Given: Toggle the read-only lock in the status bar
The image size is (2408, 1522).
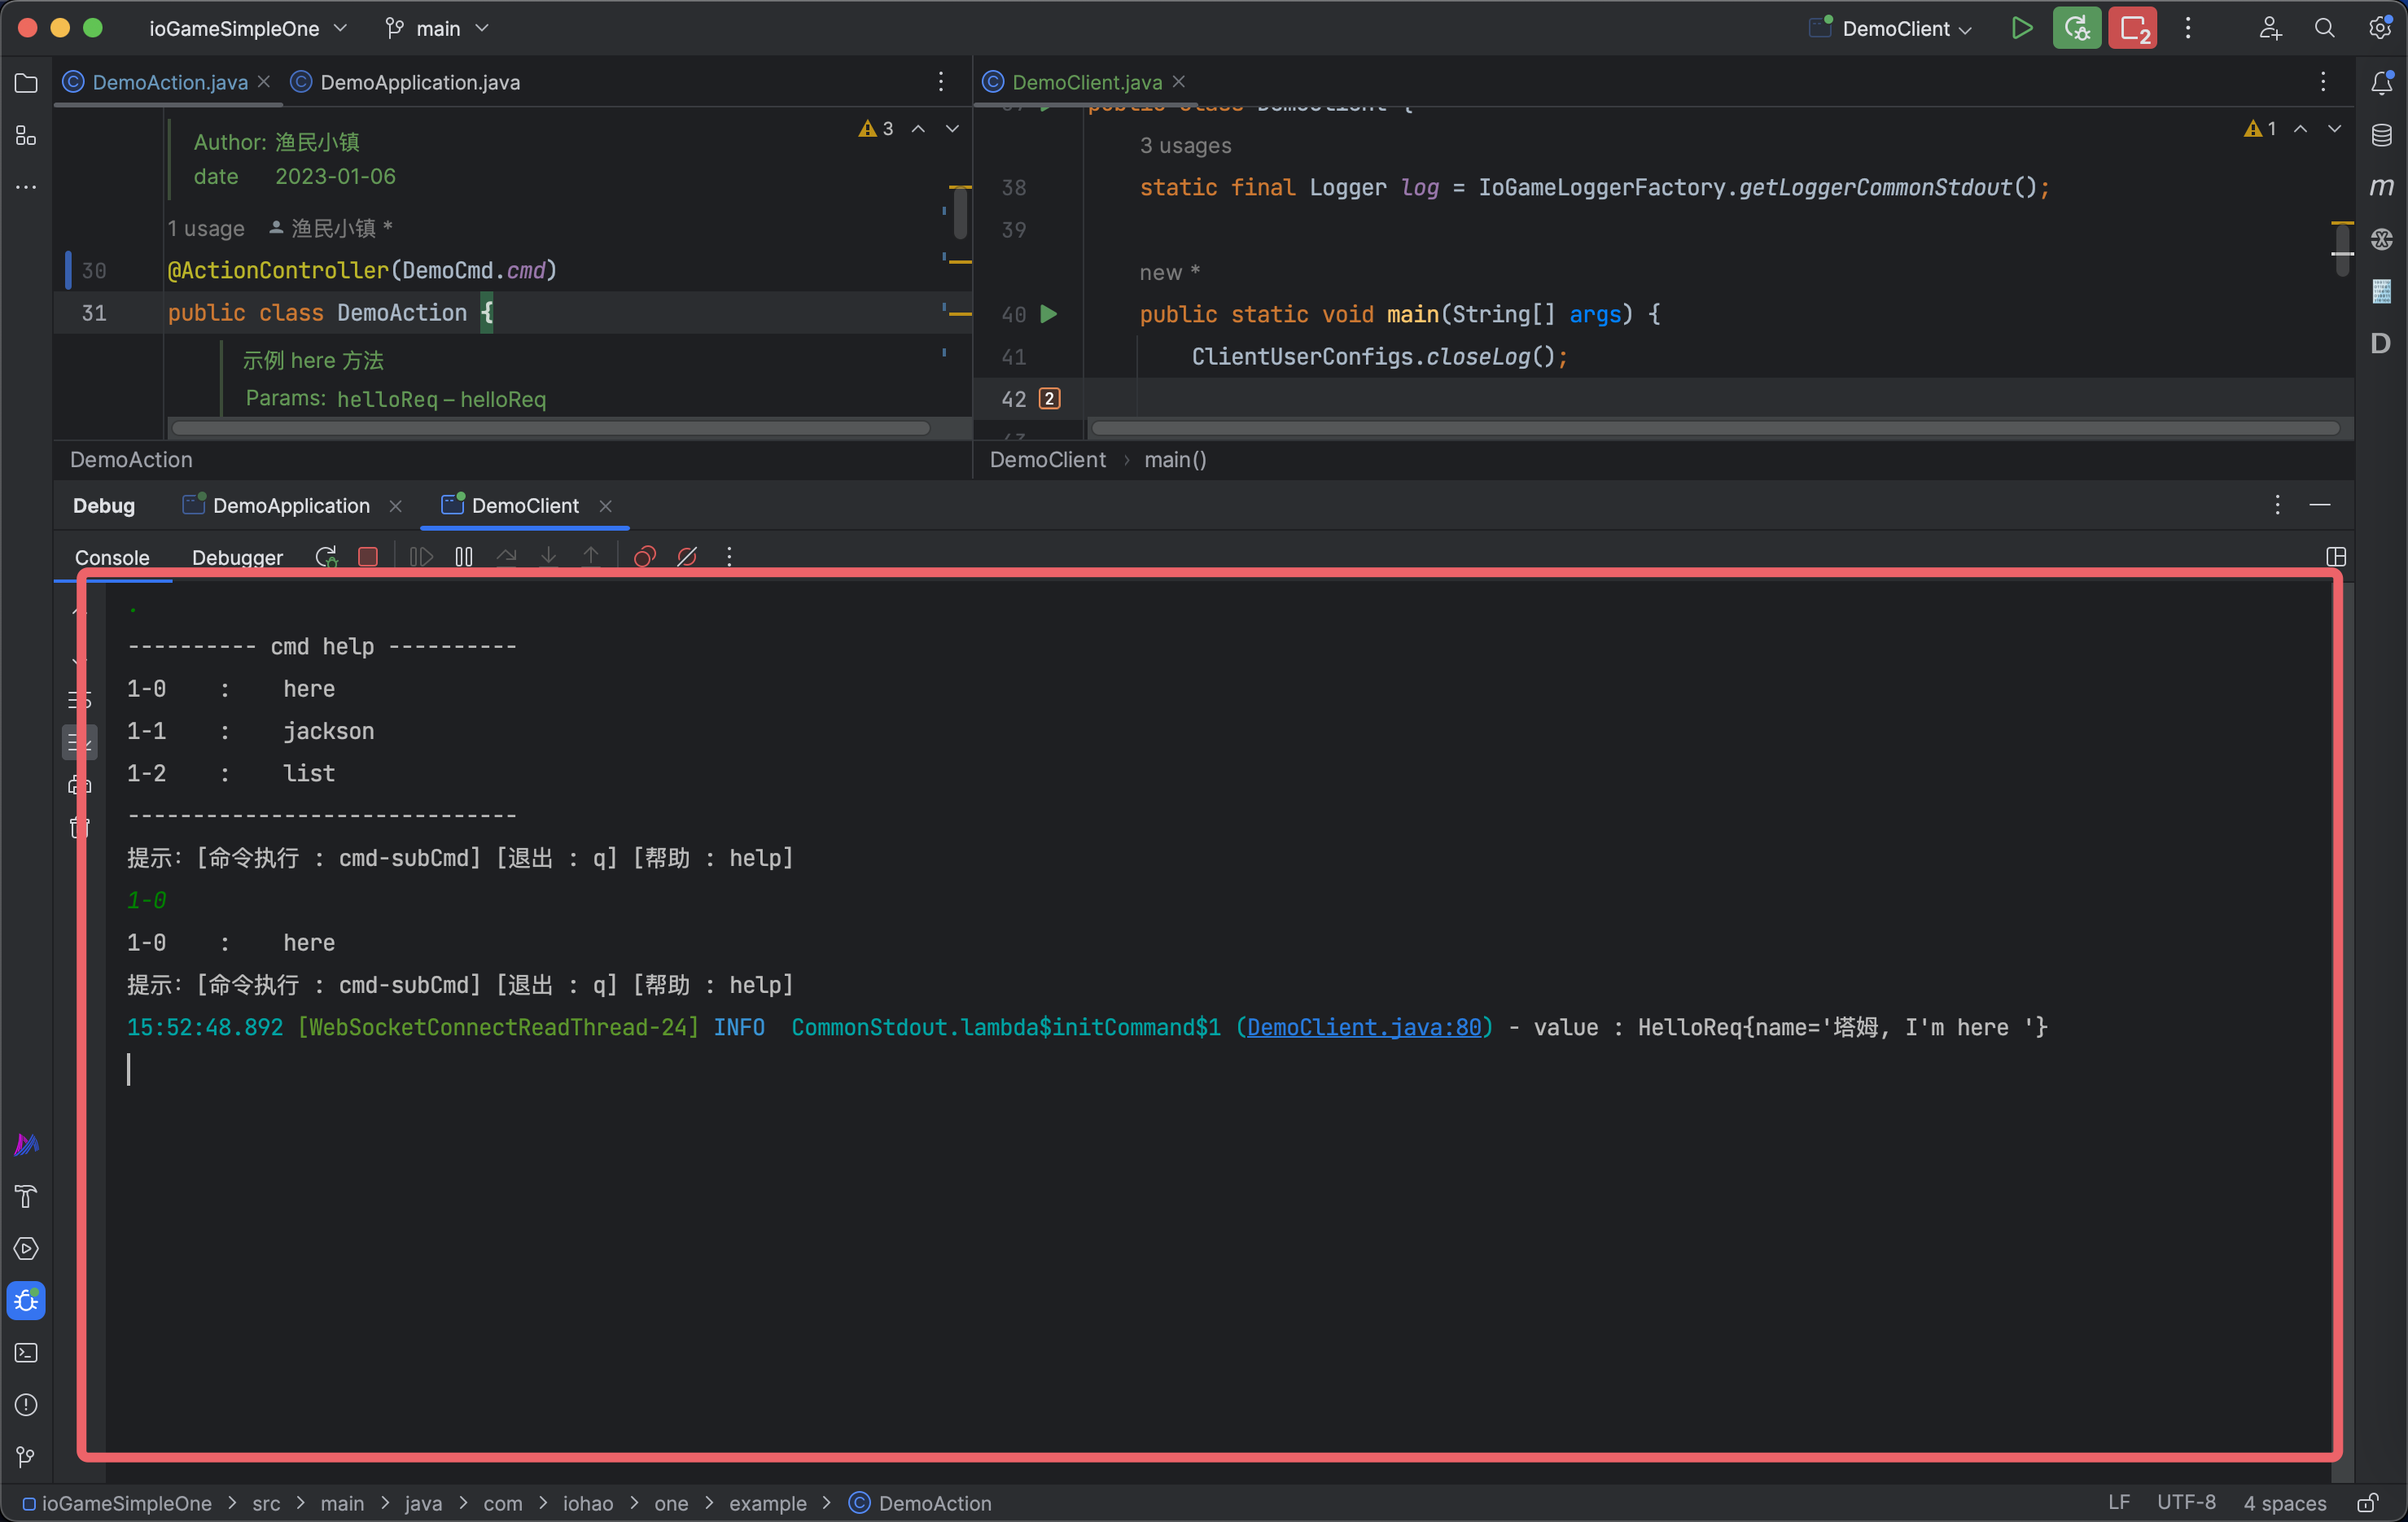Looking at the screenshot, I should [x=2368, y=1503].
